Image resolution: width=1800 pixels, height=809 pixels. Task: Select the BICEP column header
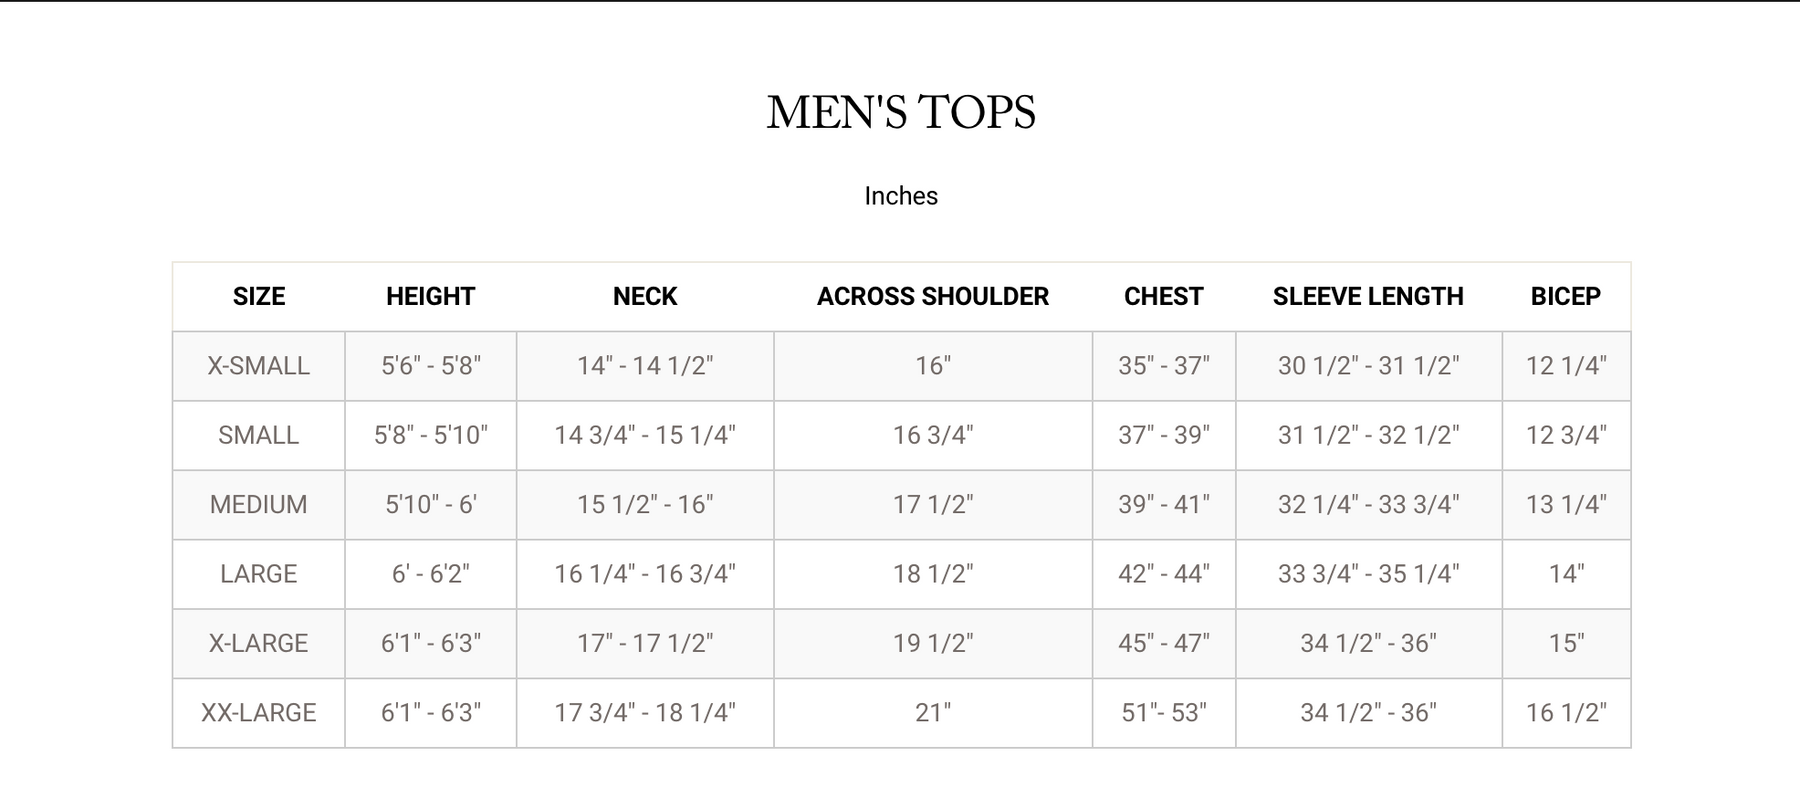(x=1565, y=296)
